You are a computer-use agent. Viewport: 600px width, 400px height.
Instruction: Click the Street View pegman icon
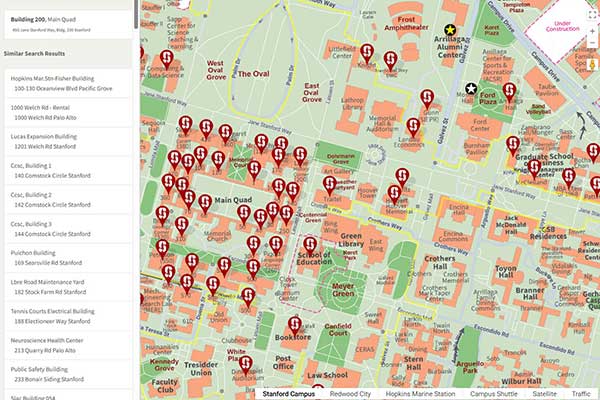(x=591, y=64)
